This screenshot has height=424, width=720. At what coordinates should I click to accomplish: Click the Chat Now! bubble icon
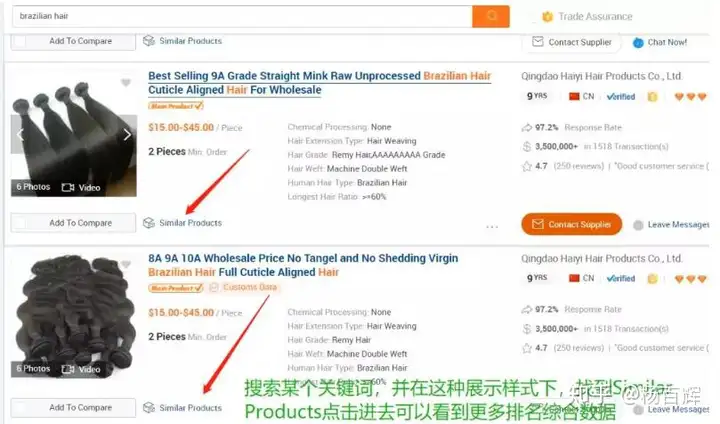pyautogui.click(x=638, y=43)
